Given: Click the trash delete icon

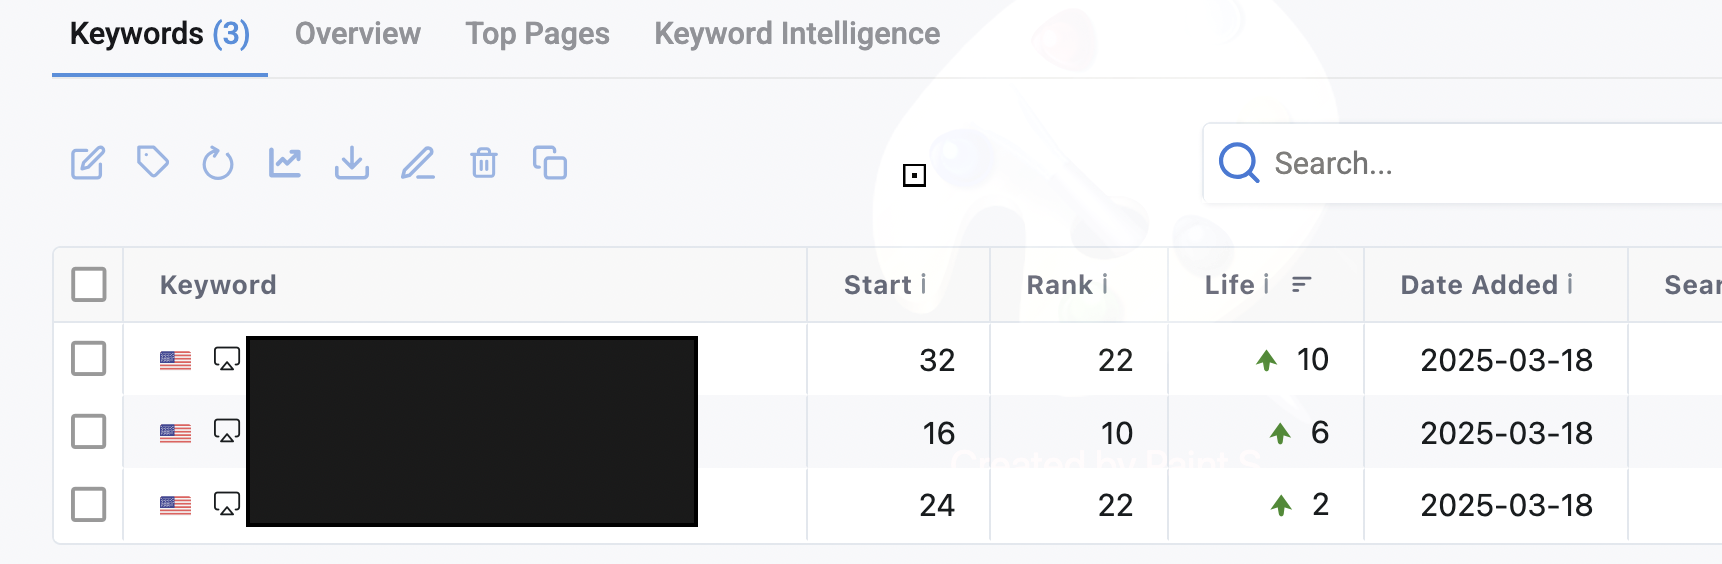Looking at the screenshot, I should [484, 163].
